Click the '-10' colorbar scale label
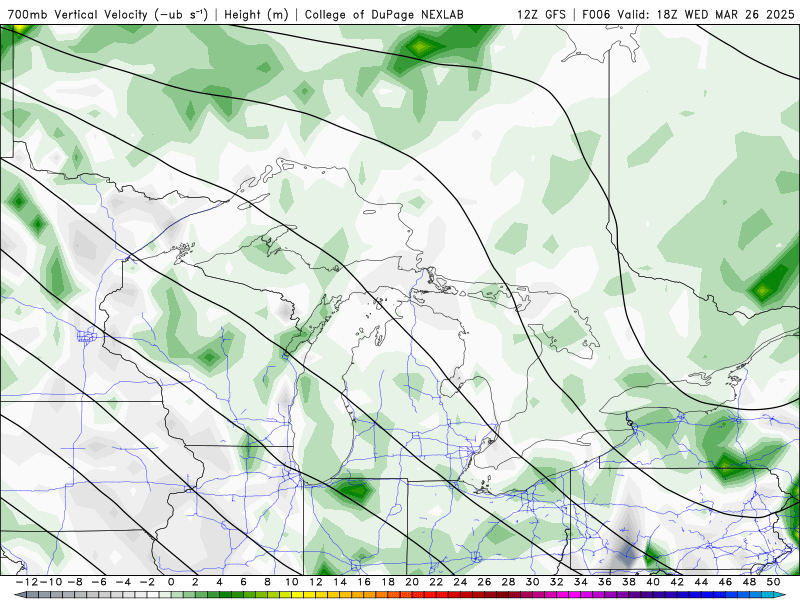800x600 pixels. tap(50, 582)
